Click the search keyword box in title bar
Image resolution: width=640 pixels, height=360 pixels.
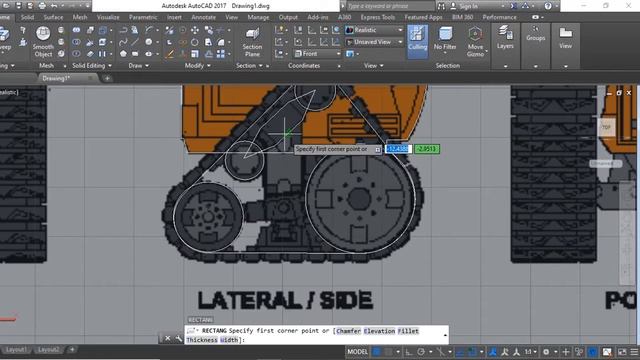390,6
